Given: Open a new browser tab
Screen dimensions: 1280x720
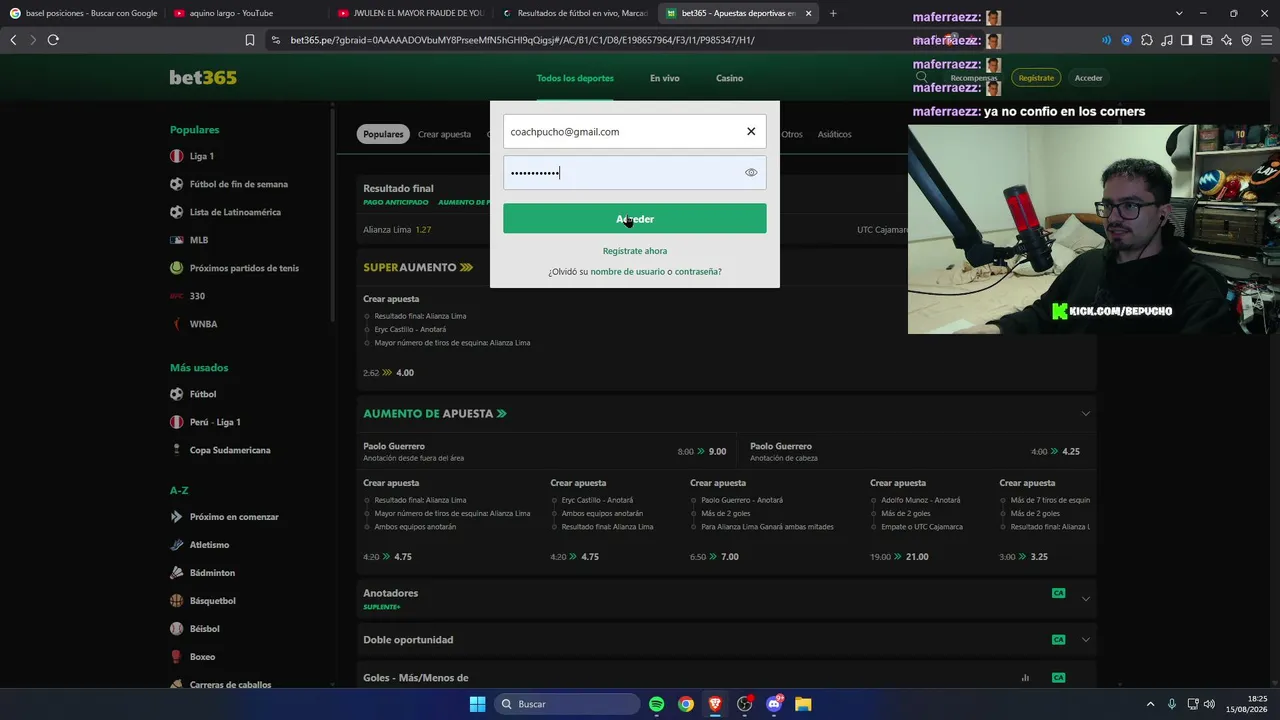Looking at the screenshot, I should pyautogui.click(x=833, y=13).
